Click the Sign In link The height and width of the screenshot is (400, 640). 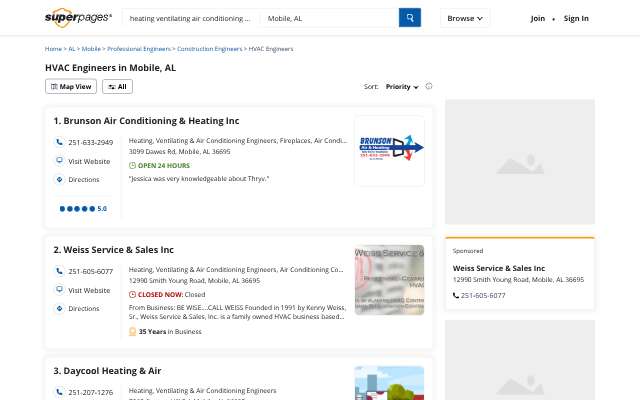click(576, 18)
